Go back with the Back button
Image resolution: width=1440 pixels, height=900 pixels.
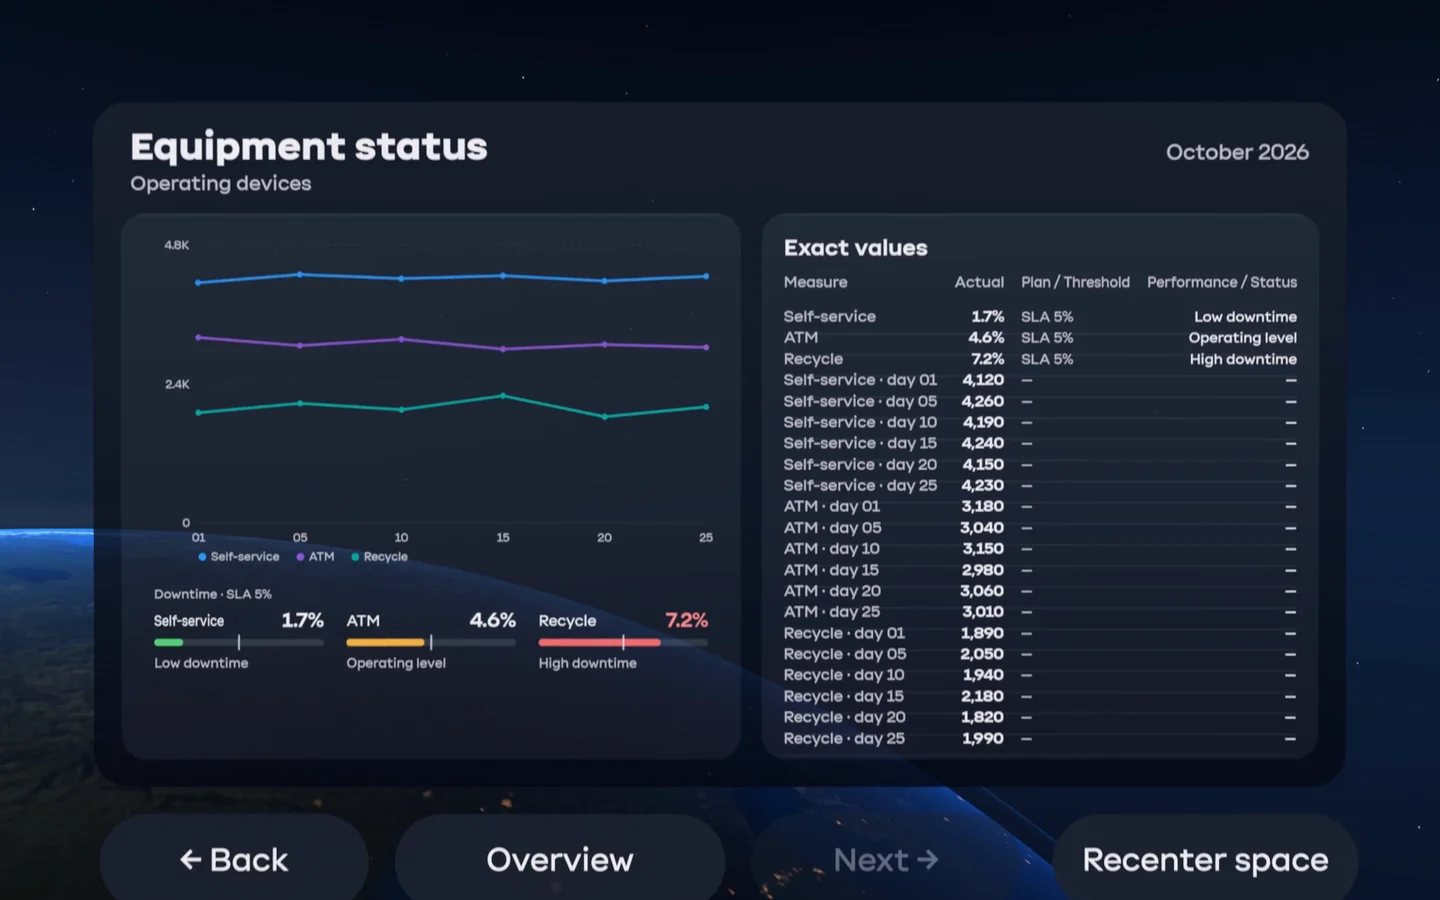pyautogui.click(x=234, y=859)
